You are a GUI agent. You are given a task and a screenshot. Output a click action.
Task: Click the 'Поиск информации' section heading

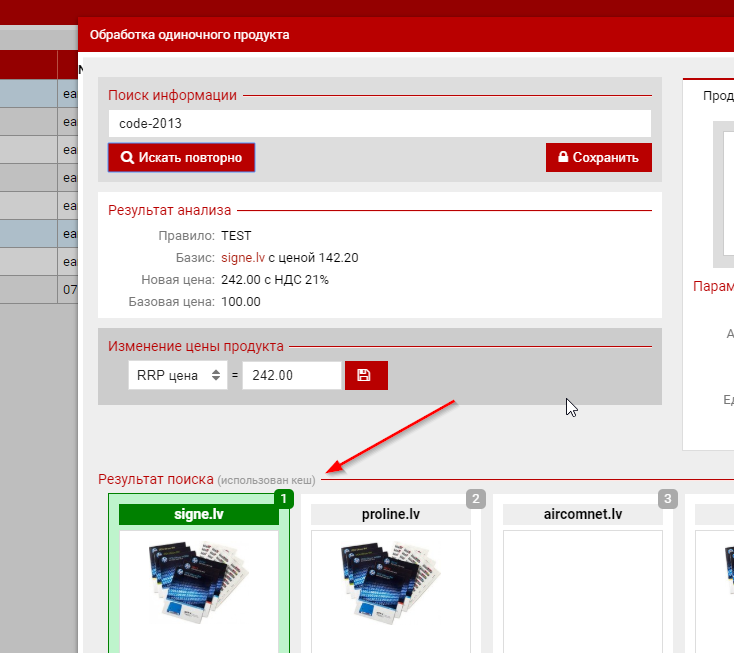(x=172, y=95)
